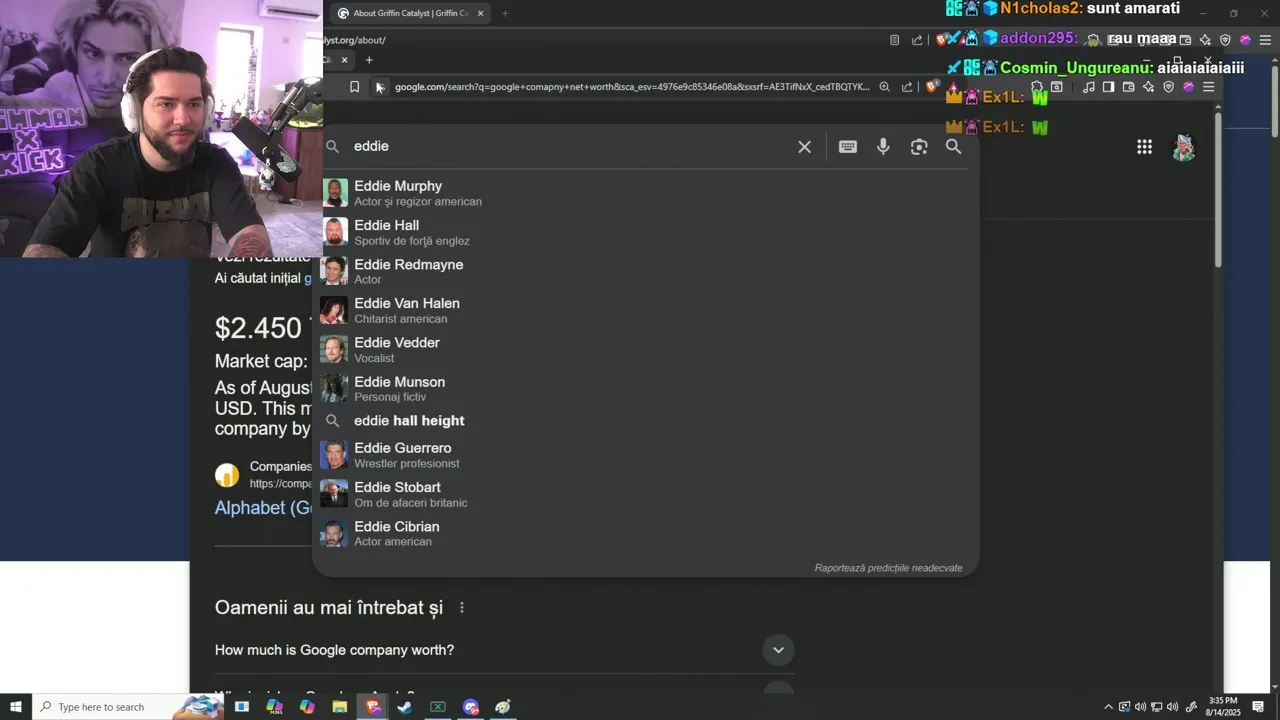Select the Eddie Stobart suggestion
Screen dimensions: 1280x720
click(x=645, y=494)
